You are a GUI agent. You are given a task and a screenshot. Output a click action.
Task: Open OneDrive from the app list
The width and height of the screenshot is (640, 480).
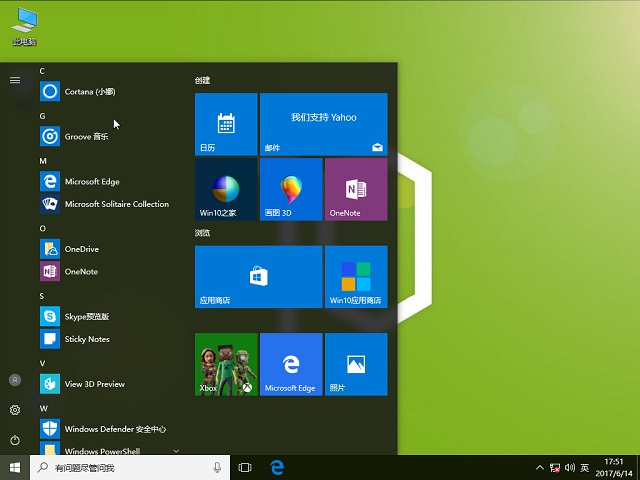pos(109,249)
